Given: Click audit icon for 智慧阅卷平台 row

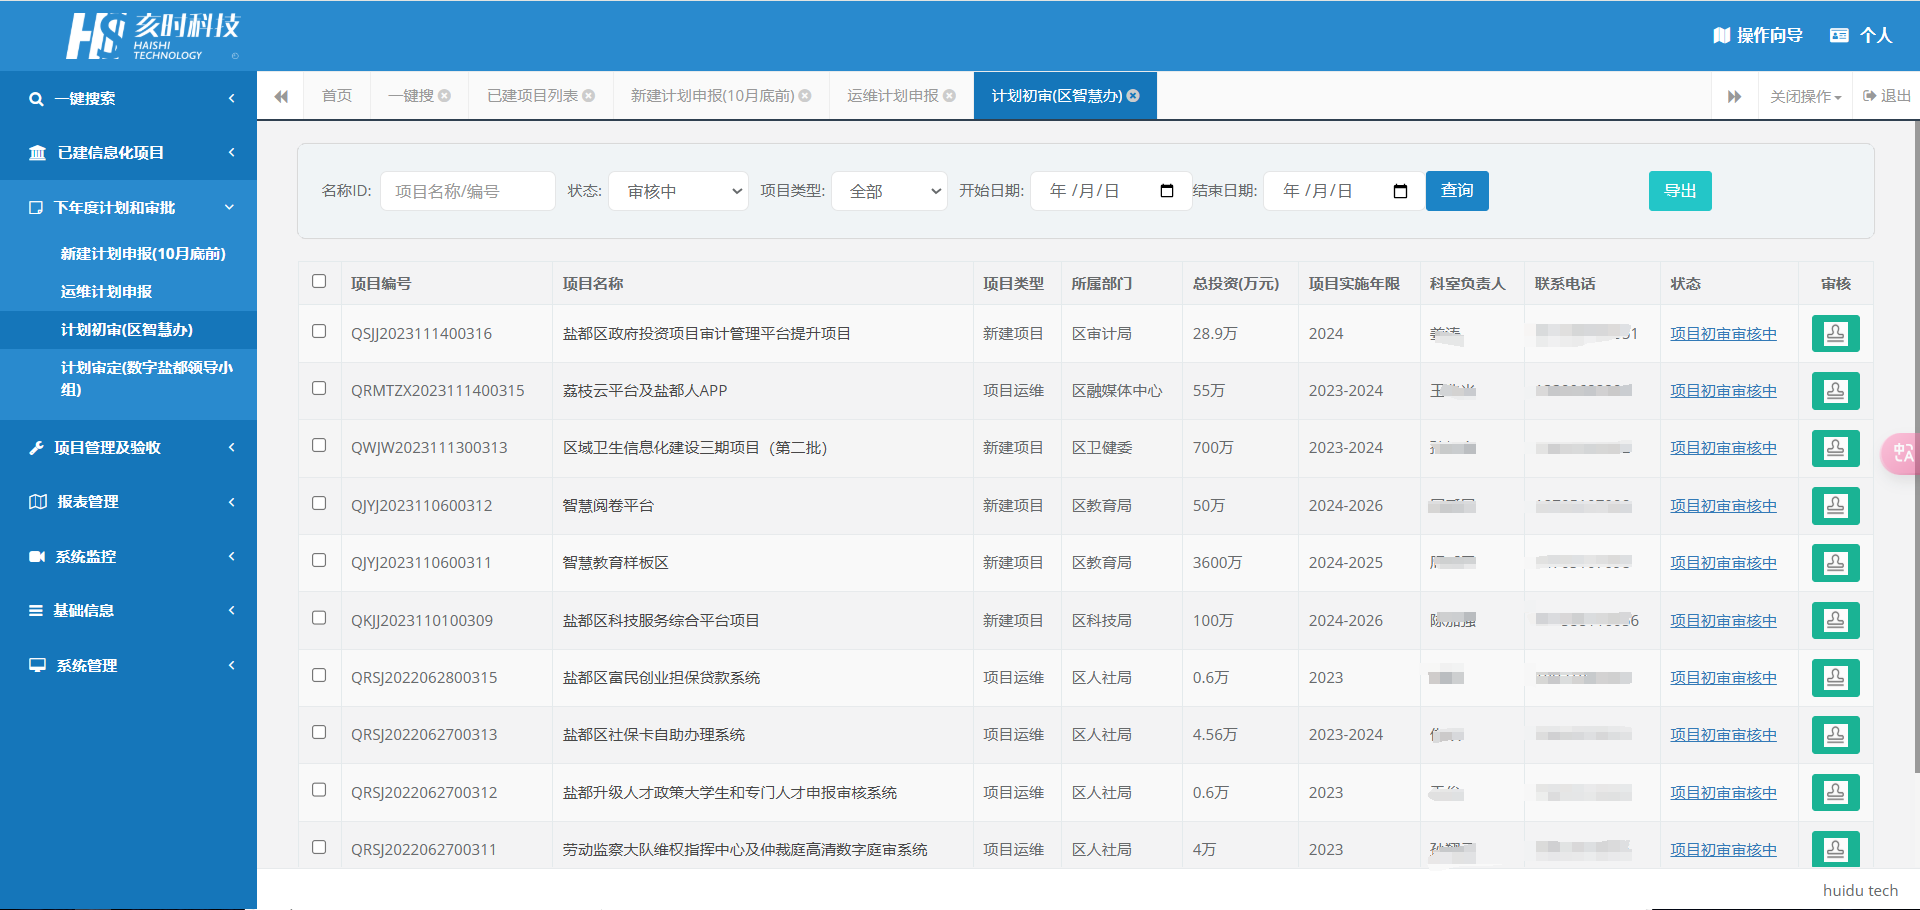Looking at the screenshot, I should point(1835,506).
